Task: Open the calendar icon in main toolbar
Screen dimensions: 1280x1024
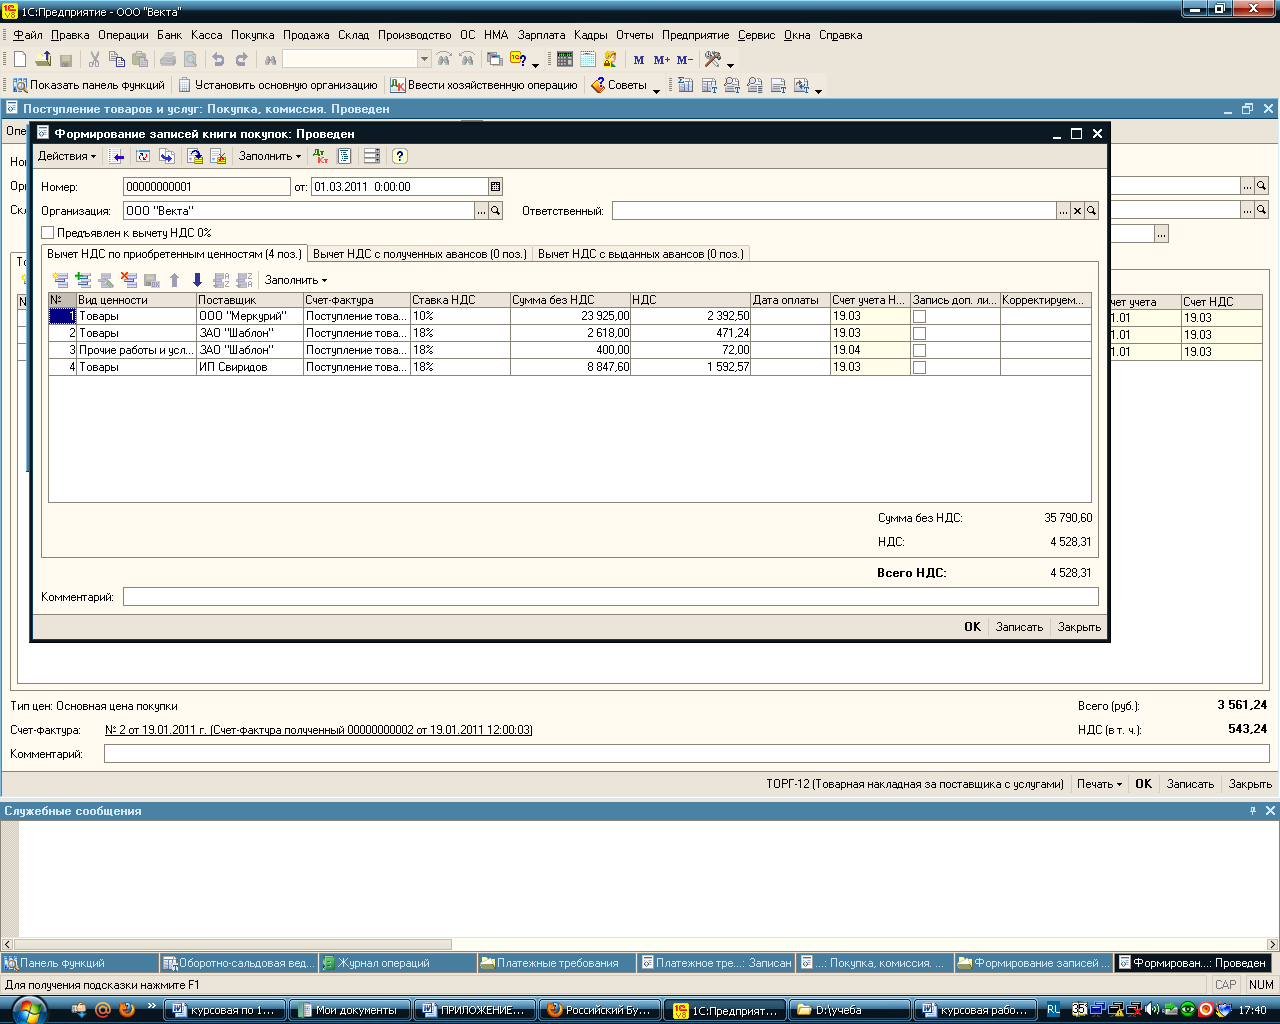Action: tap(588, 60)
